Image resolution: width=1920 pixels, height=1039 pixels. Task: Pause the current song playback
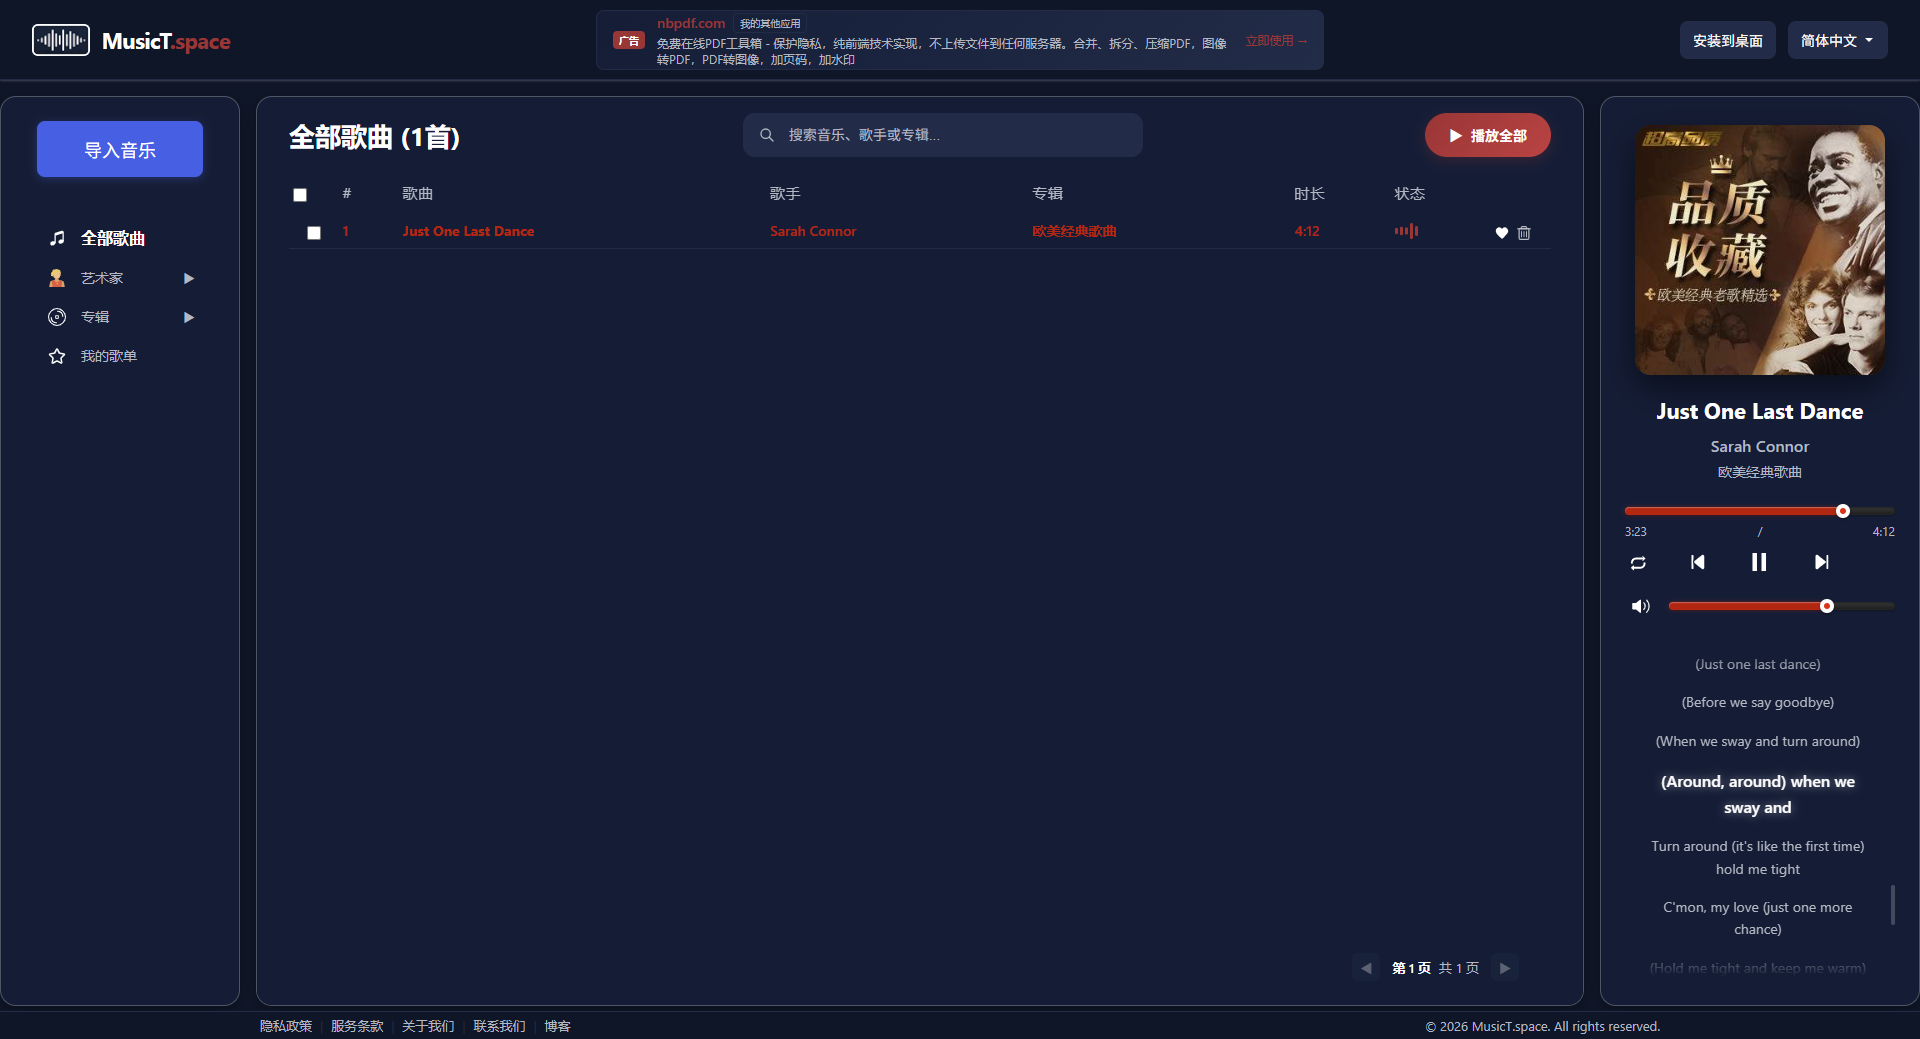pos(1758,562)
